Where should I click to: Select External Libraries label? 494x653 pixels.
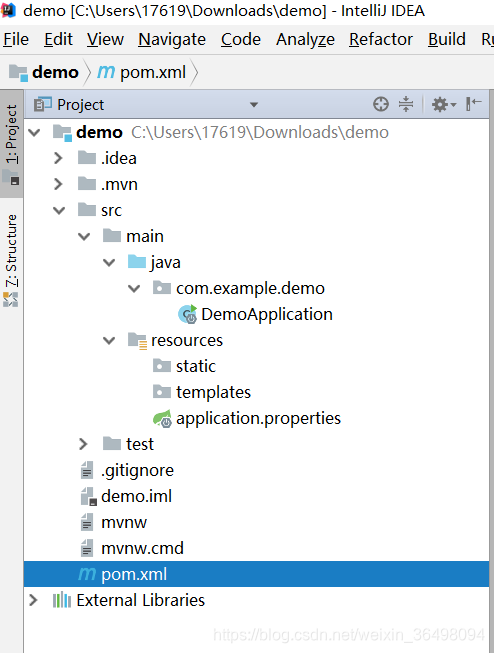(x=141, y=600)
